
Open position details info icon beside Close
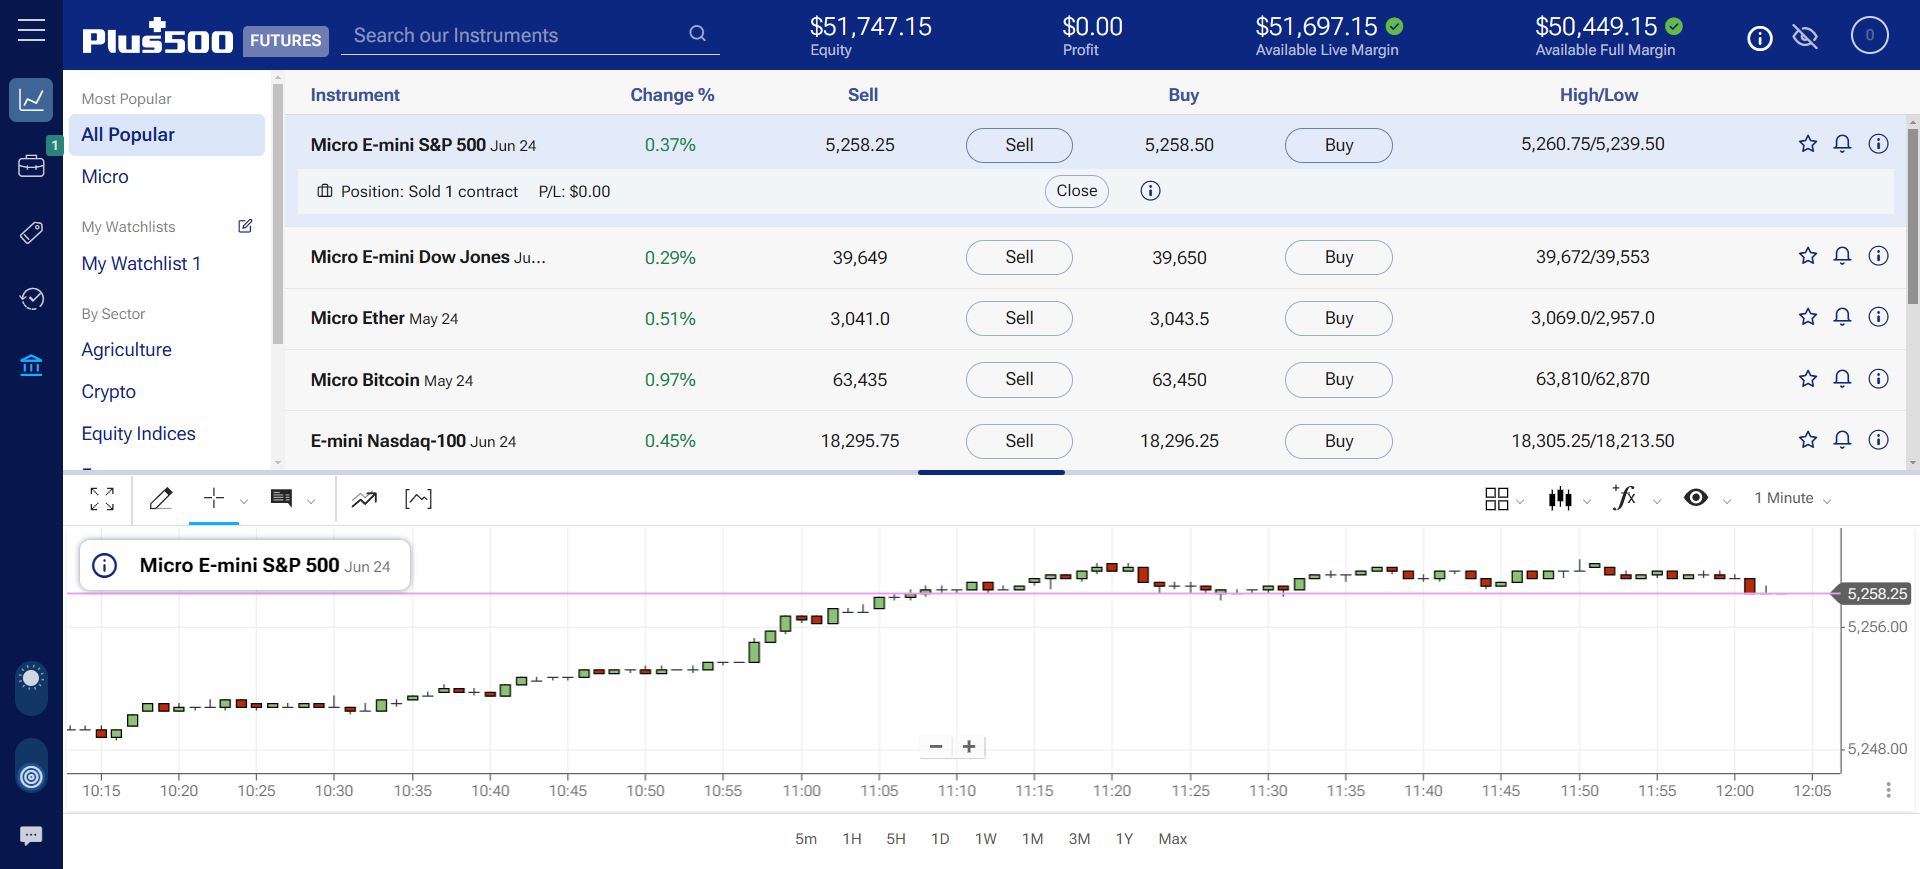coord(1151,191)
